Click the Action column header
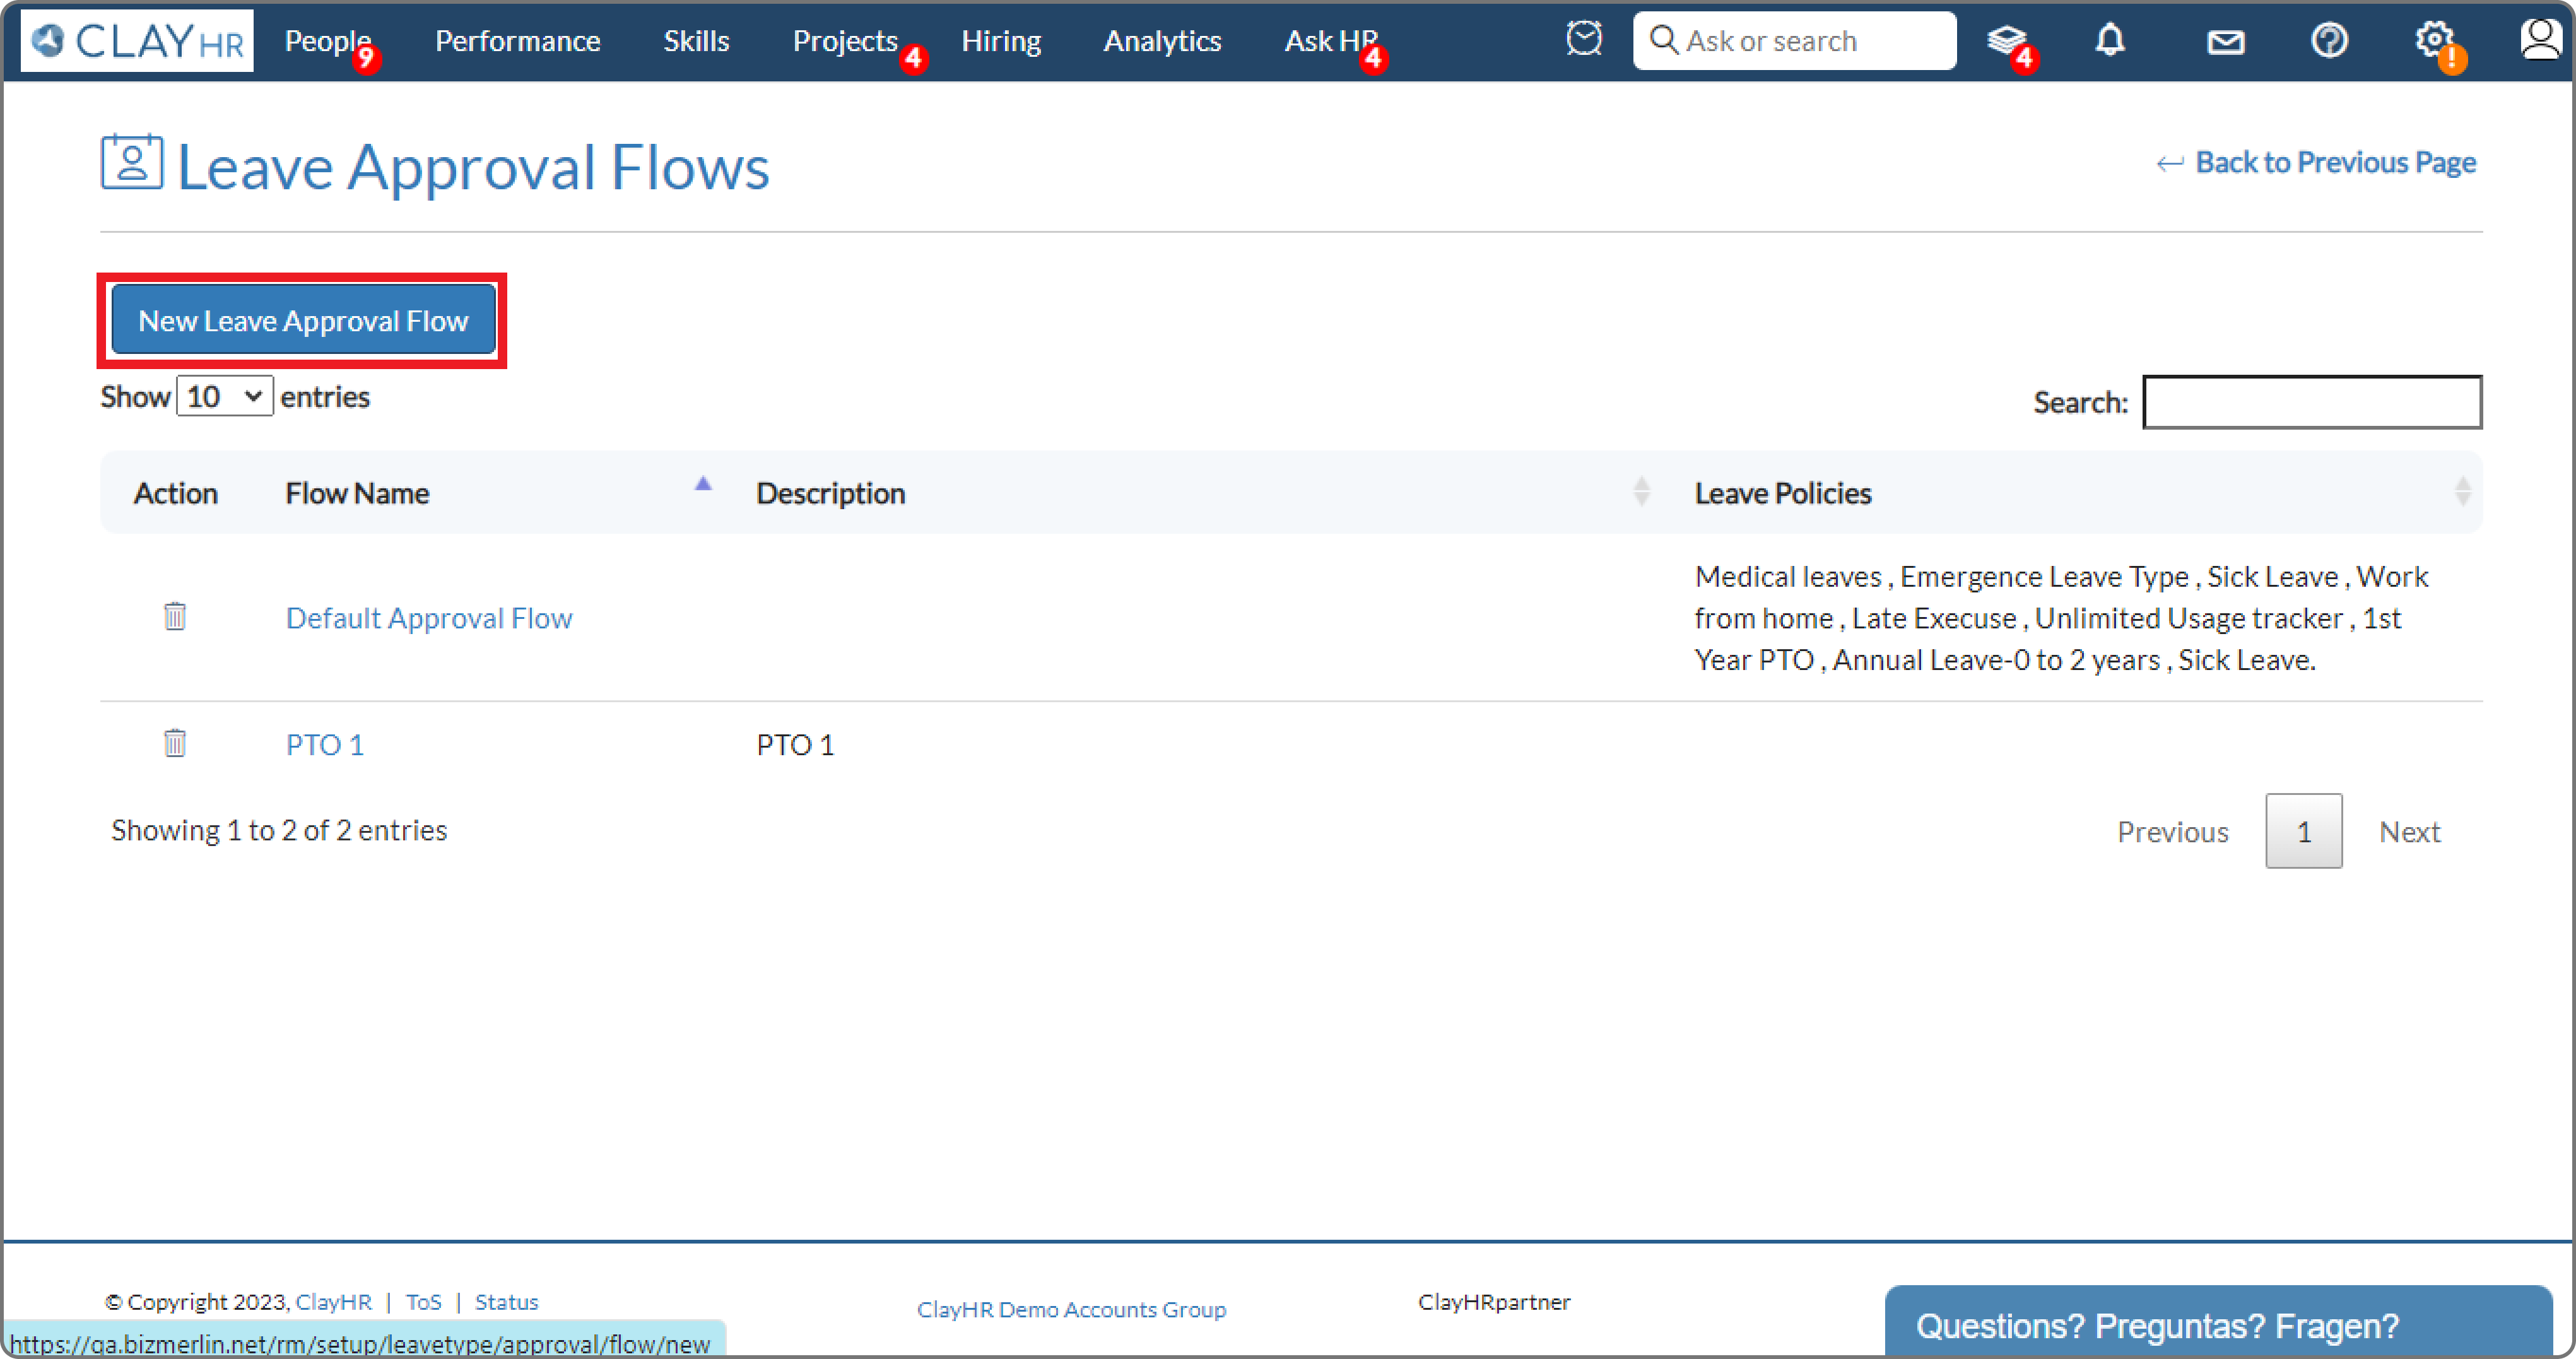Screen dimensions: 2576x1359 pyautogui.click(x=176, y=493)
